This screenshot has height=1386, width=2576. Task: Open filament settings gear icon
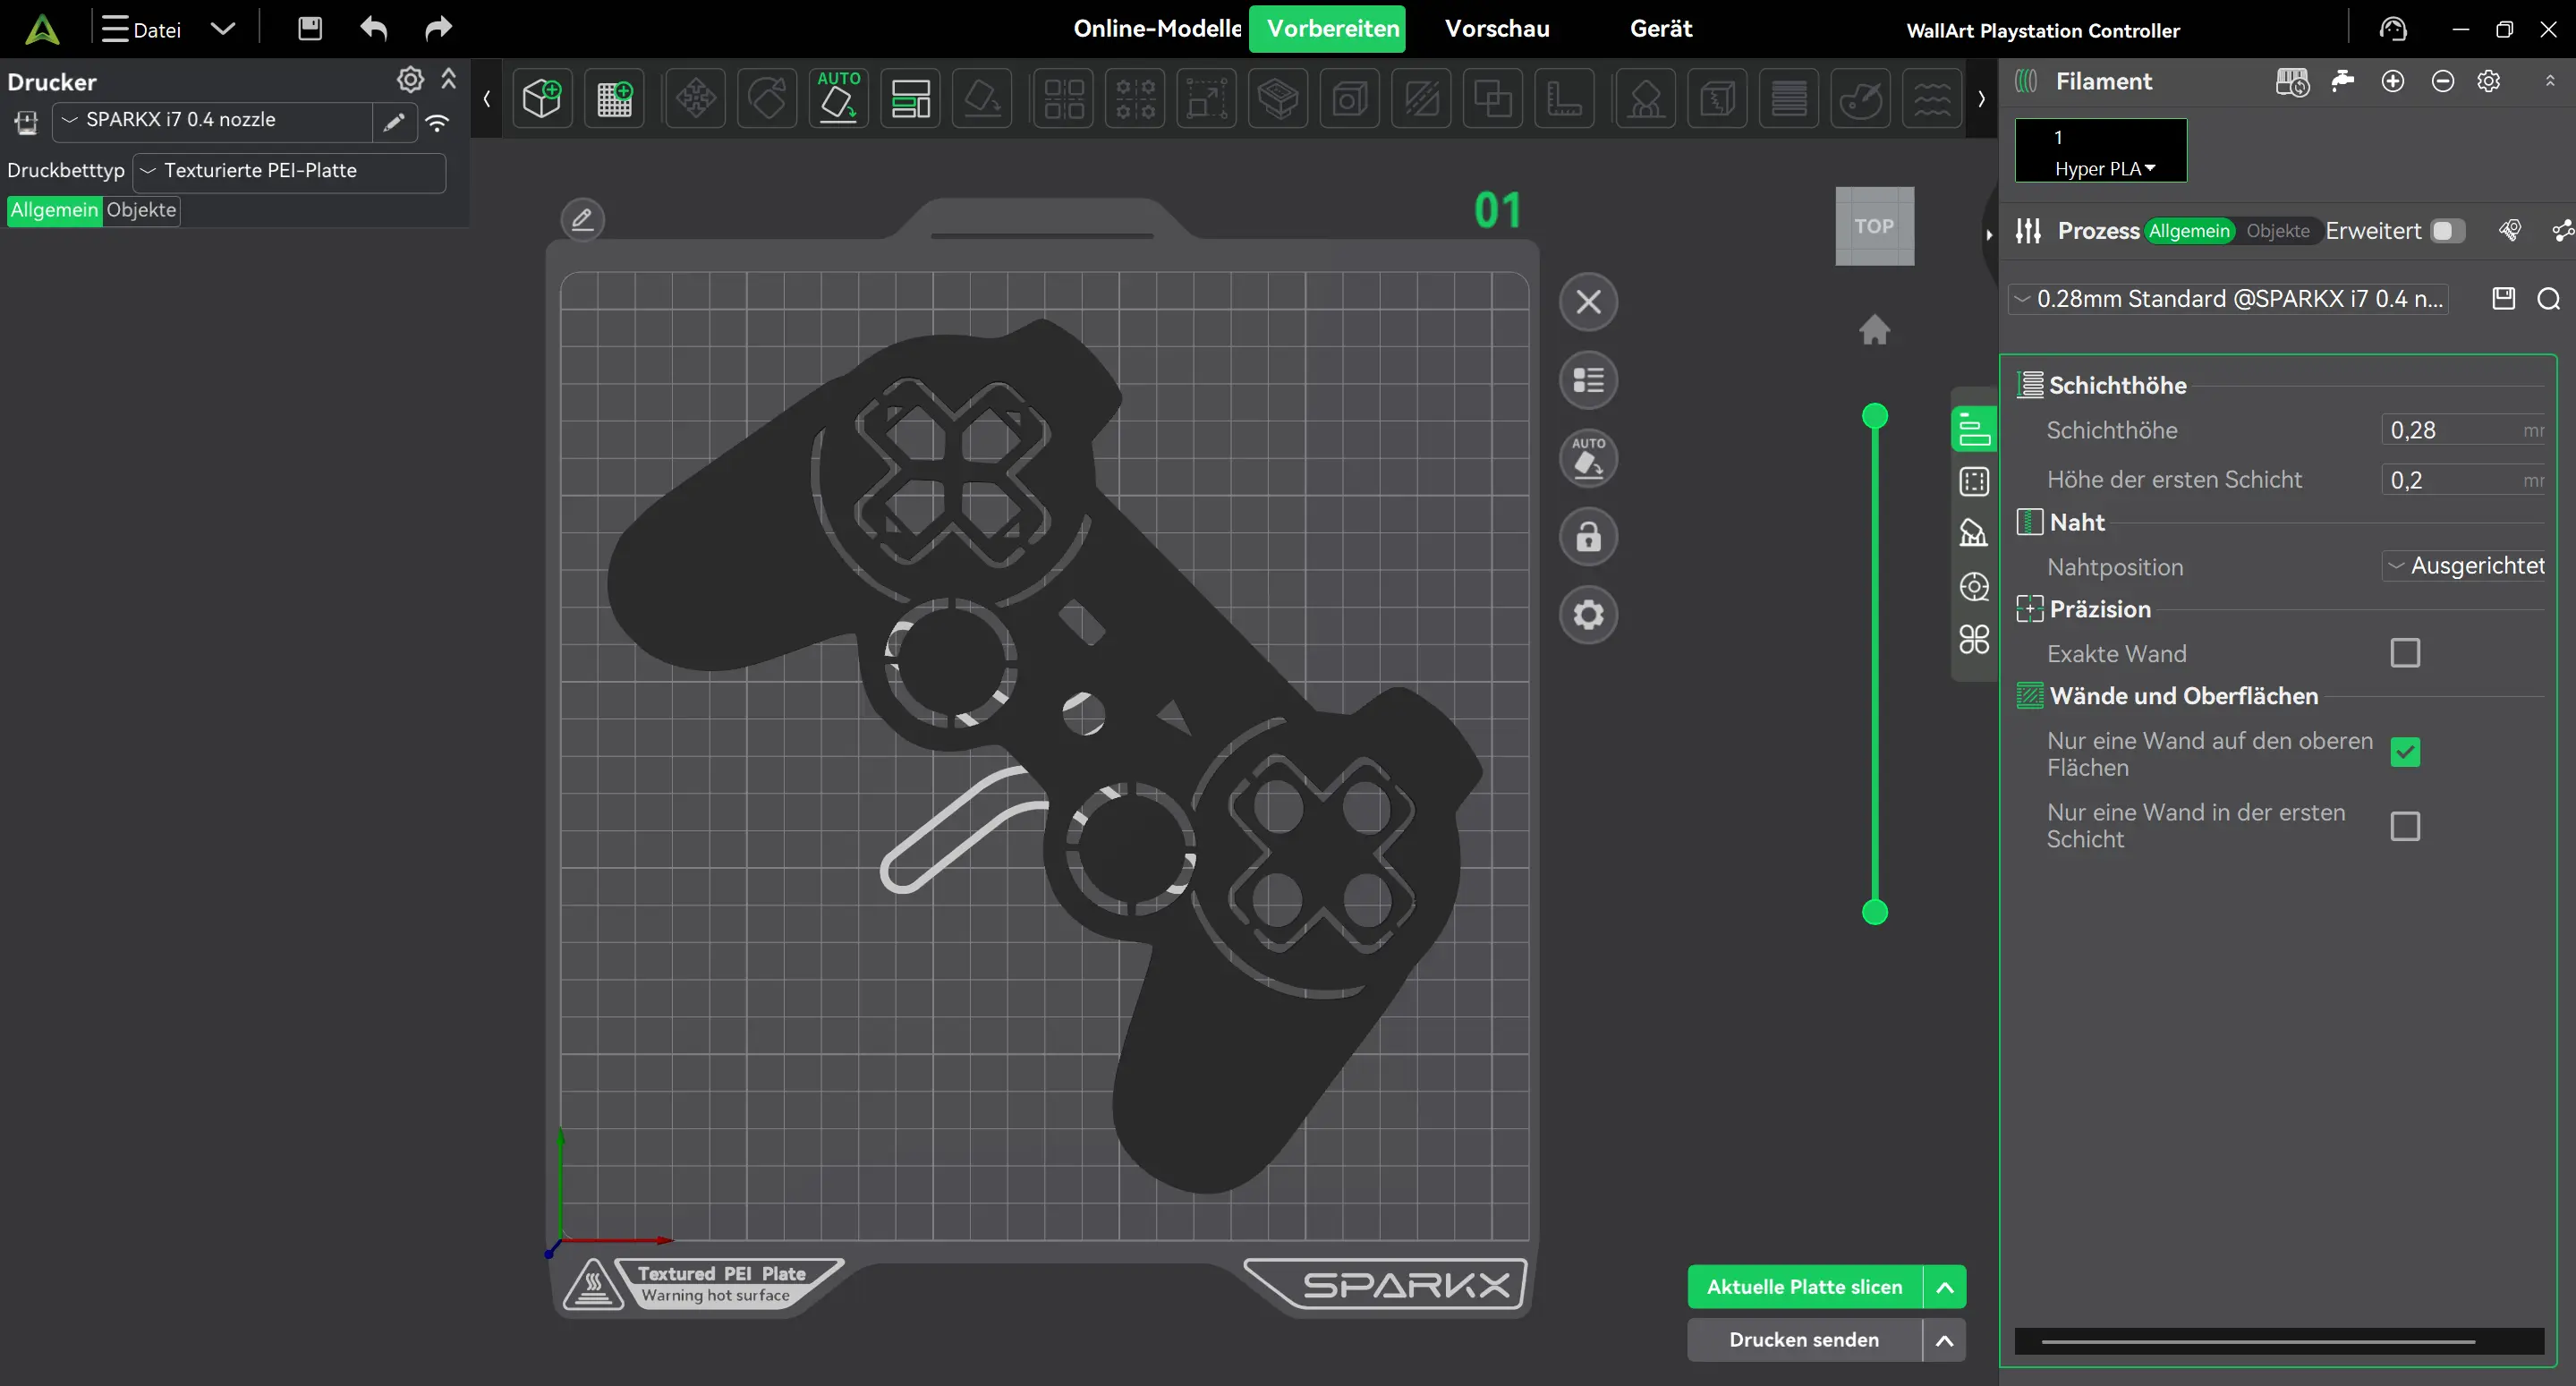(x=2489, y=81)
